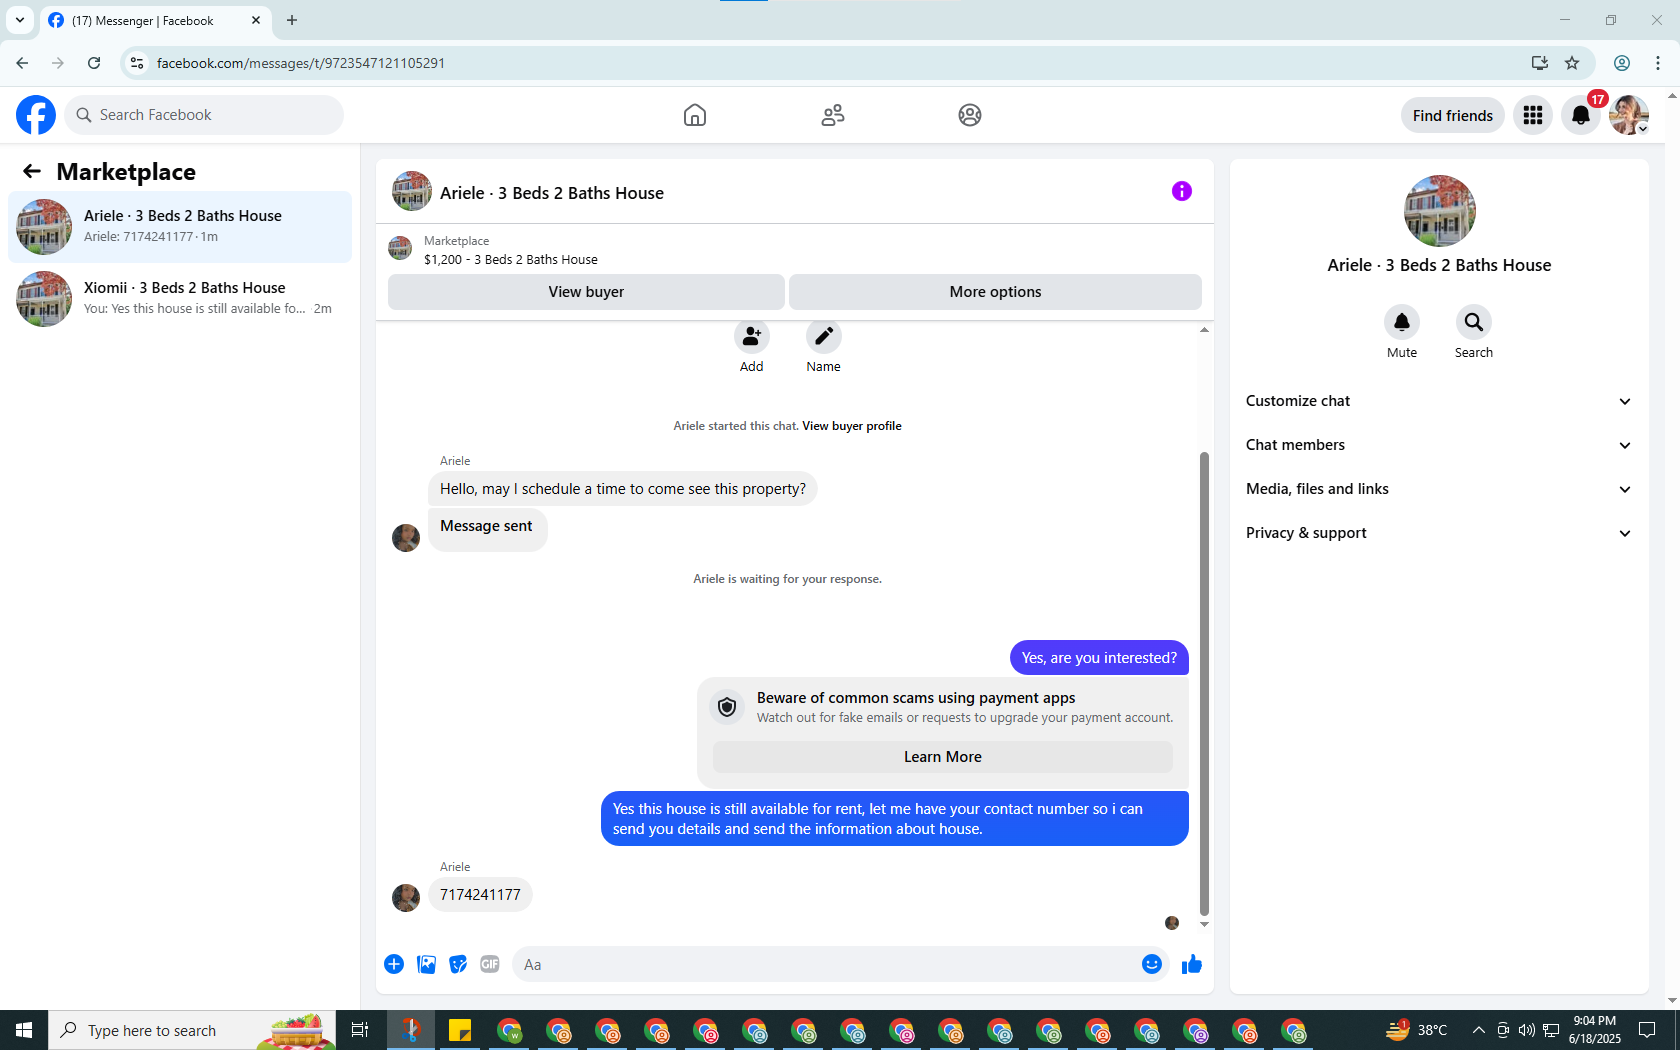Screen dimensions: 1680x1050
Task: Click the house avatar in chat header
Action: pos(412,191)
